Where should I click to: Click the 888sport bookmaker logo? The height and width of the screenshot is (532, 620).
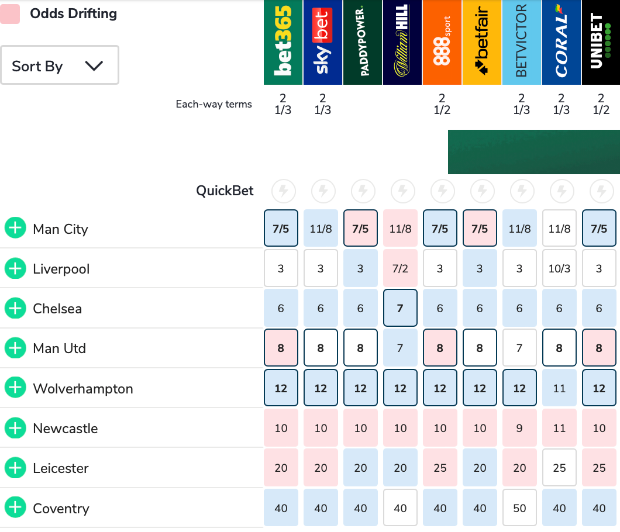[x=442, y=42]
